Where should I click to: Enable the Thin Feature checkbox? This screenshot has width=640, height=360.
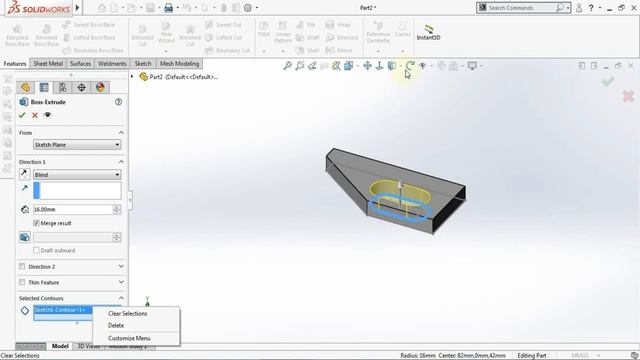tap(22, 282)
